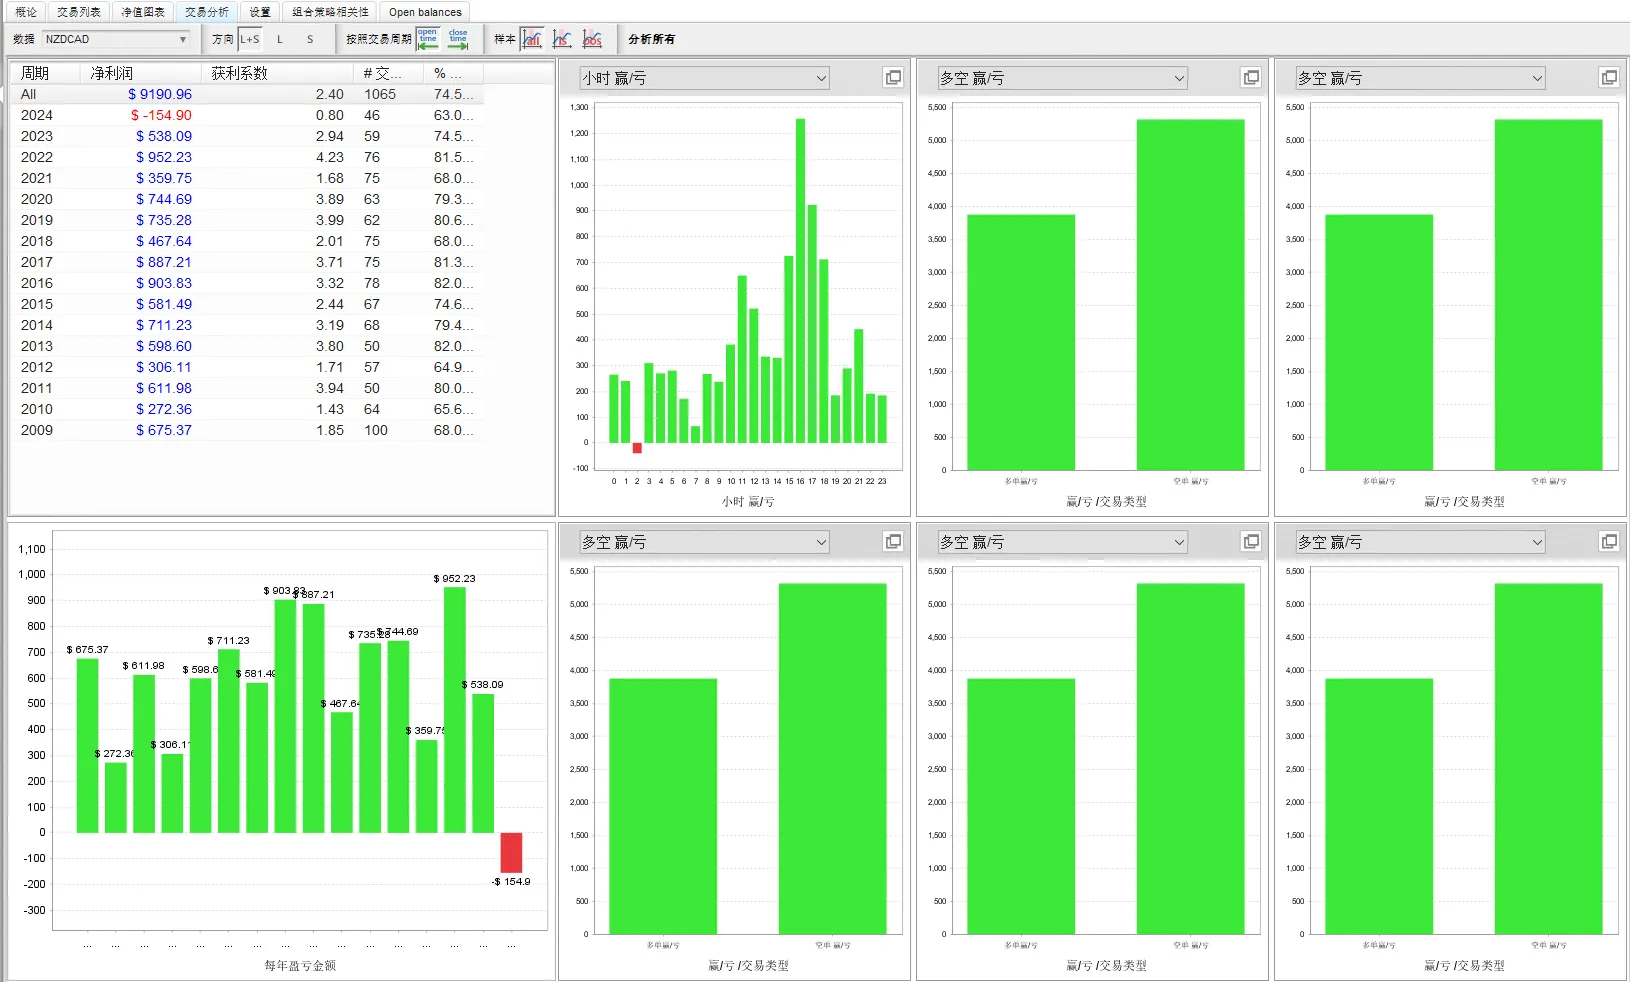Viewport: 1630px width, 982px height.
Task: Pop out the bottom-right 多空 赢/亏 chart
Action: coord(1608,542)
